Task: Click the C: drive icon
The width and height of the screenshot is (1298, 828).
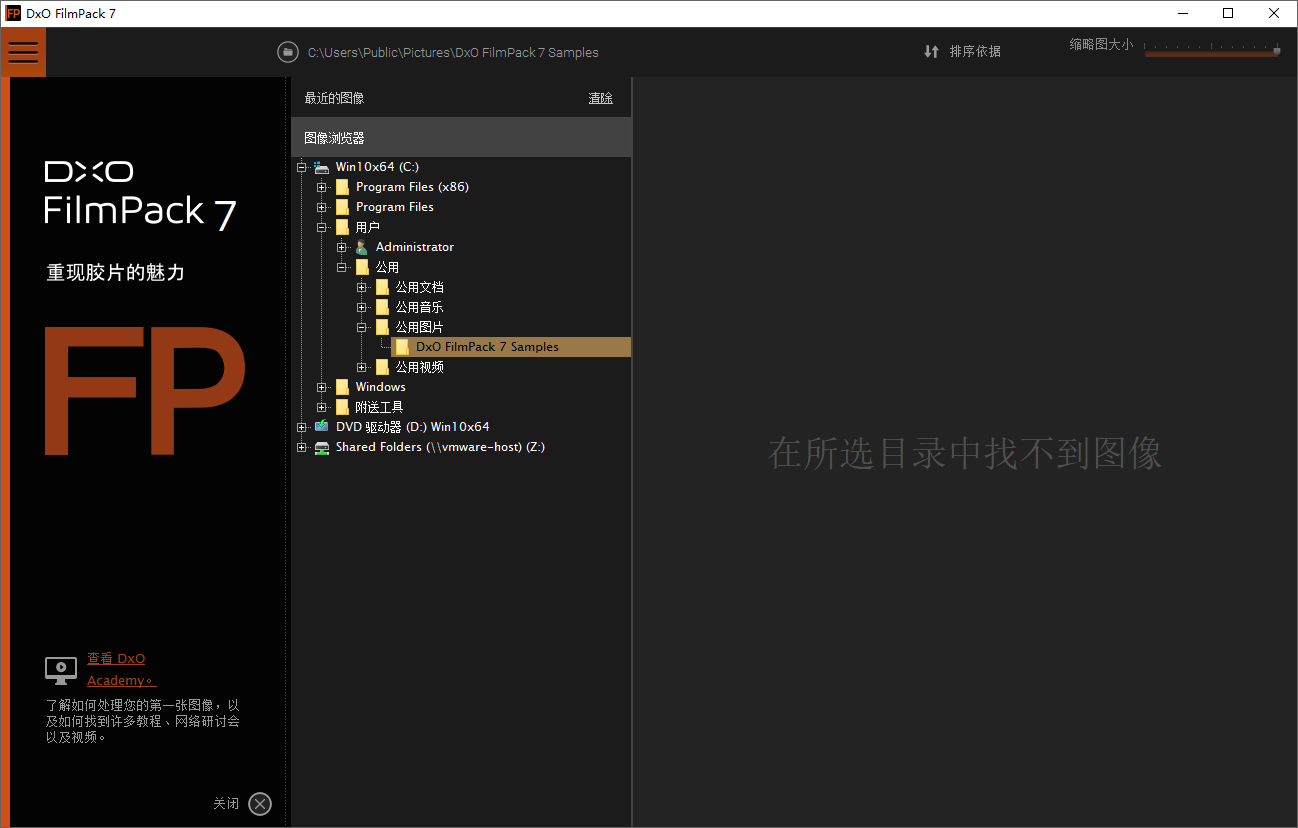Action: [321, 167]
